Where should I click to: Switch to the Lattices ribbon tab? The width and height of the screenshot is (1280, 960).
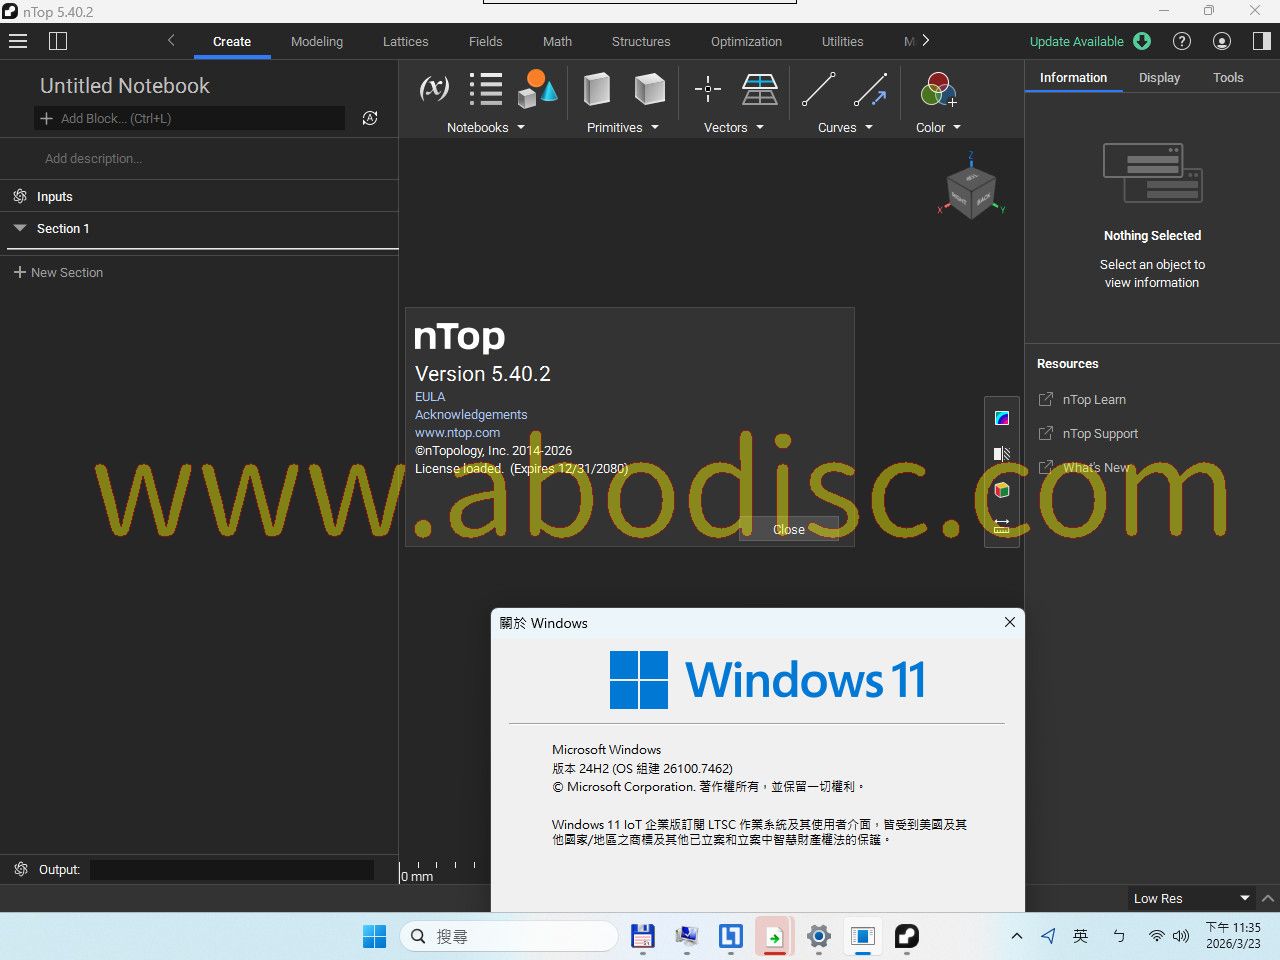pyautogui.click(x=405, y=42)
